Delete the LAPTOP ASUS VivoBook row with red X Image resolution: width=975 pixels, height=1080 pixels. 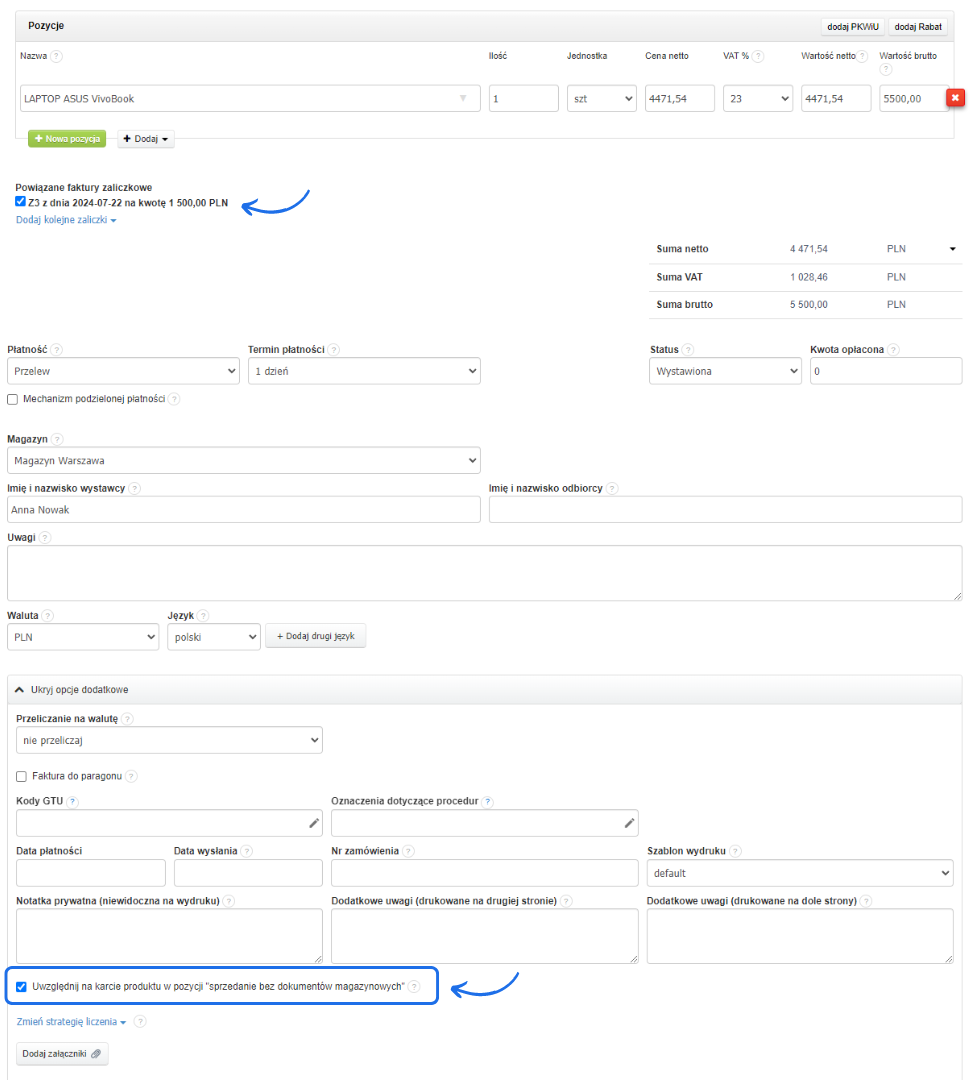[x=955, y=98]
